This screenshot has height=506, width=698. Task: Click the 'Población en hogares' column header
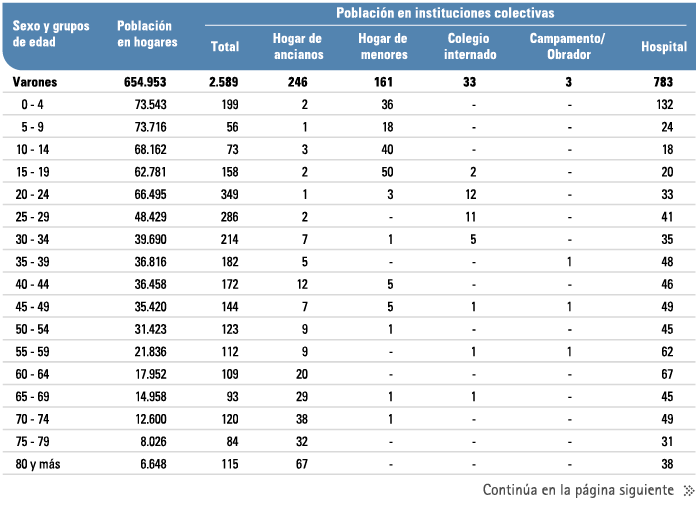(x=147, y=34)
